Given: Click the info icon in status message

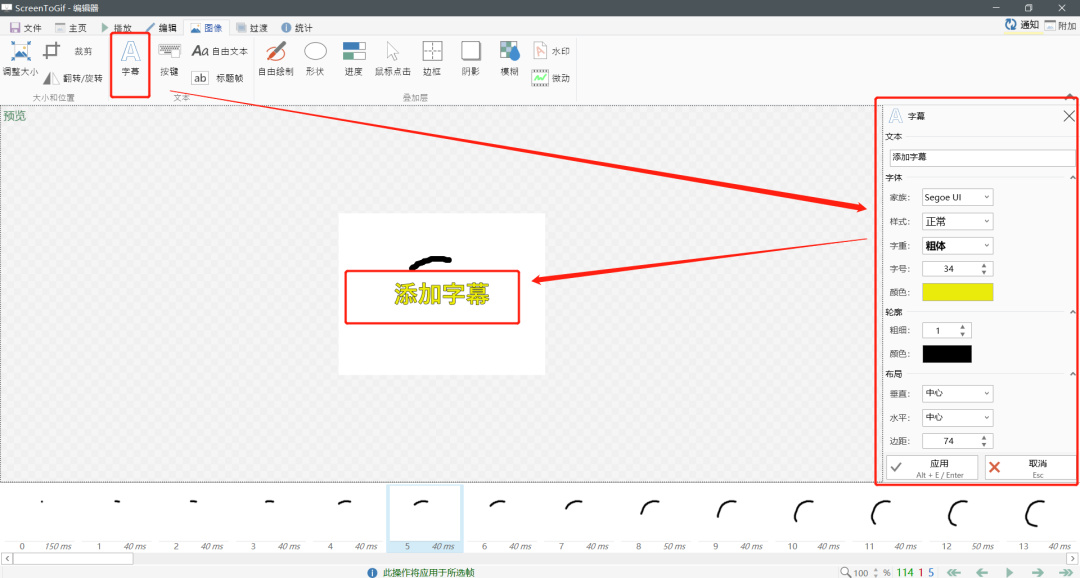Looking at the screenshot, I should tap(372, 572).
